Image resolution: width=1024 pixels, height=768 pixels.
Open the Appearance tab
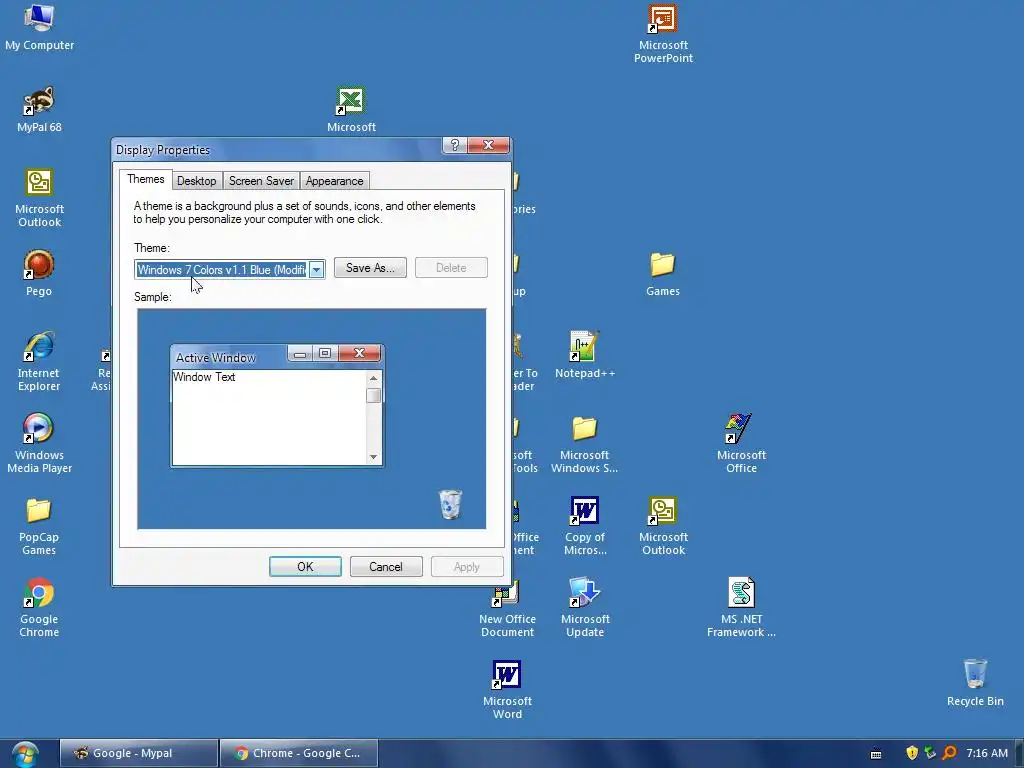click(x=334, y=181)
